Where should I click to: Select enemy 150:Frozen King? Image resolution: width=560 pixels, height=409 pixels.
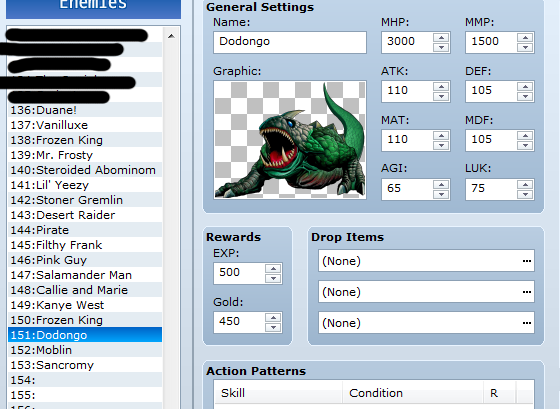(x=85, y=320)
